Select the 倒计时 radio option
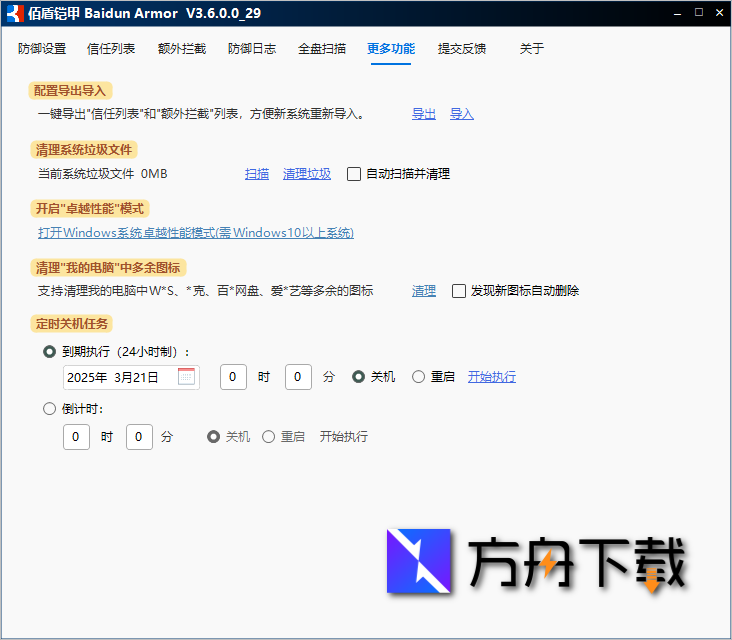Image resolution: width=732 pixels, height=640 pixels. click(49, 409)
